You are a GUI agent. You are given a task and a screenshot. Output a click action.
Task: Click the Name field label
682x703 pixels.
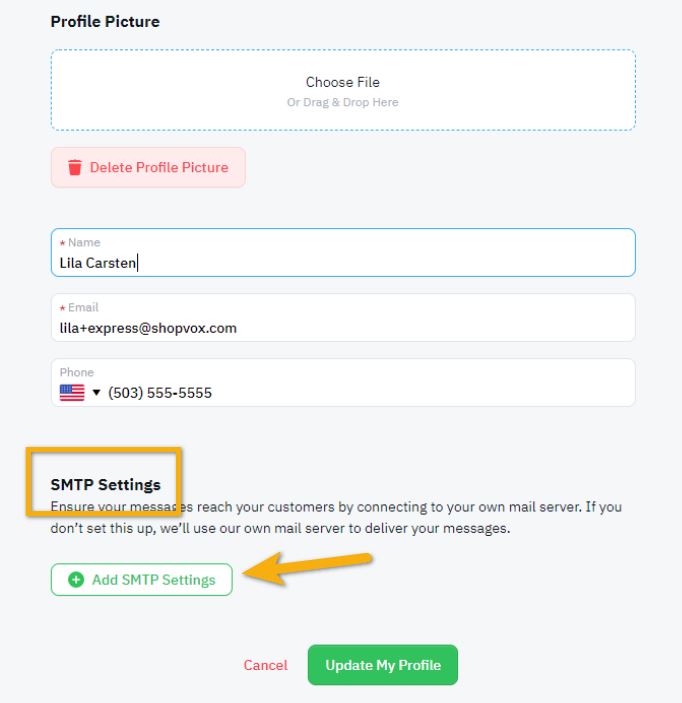pos(84,243)
